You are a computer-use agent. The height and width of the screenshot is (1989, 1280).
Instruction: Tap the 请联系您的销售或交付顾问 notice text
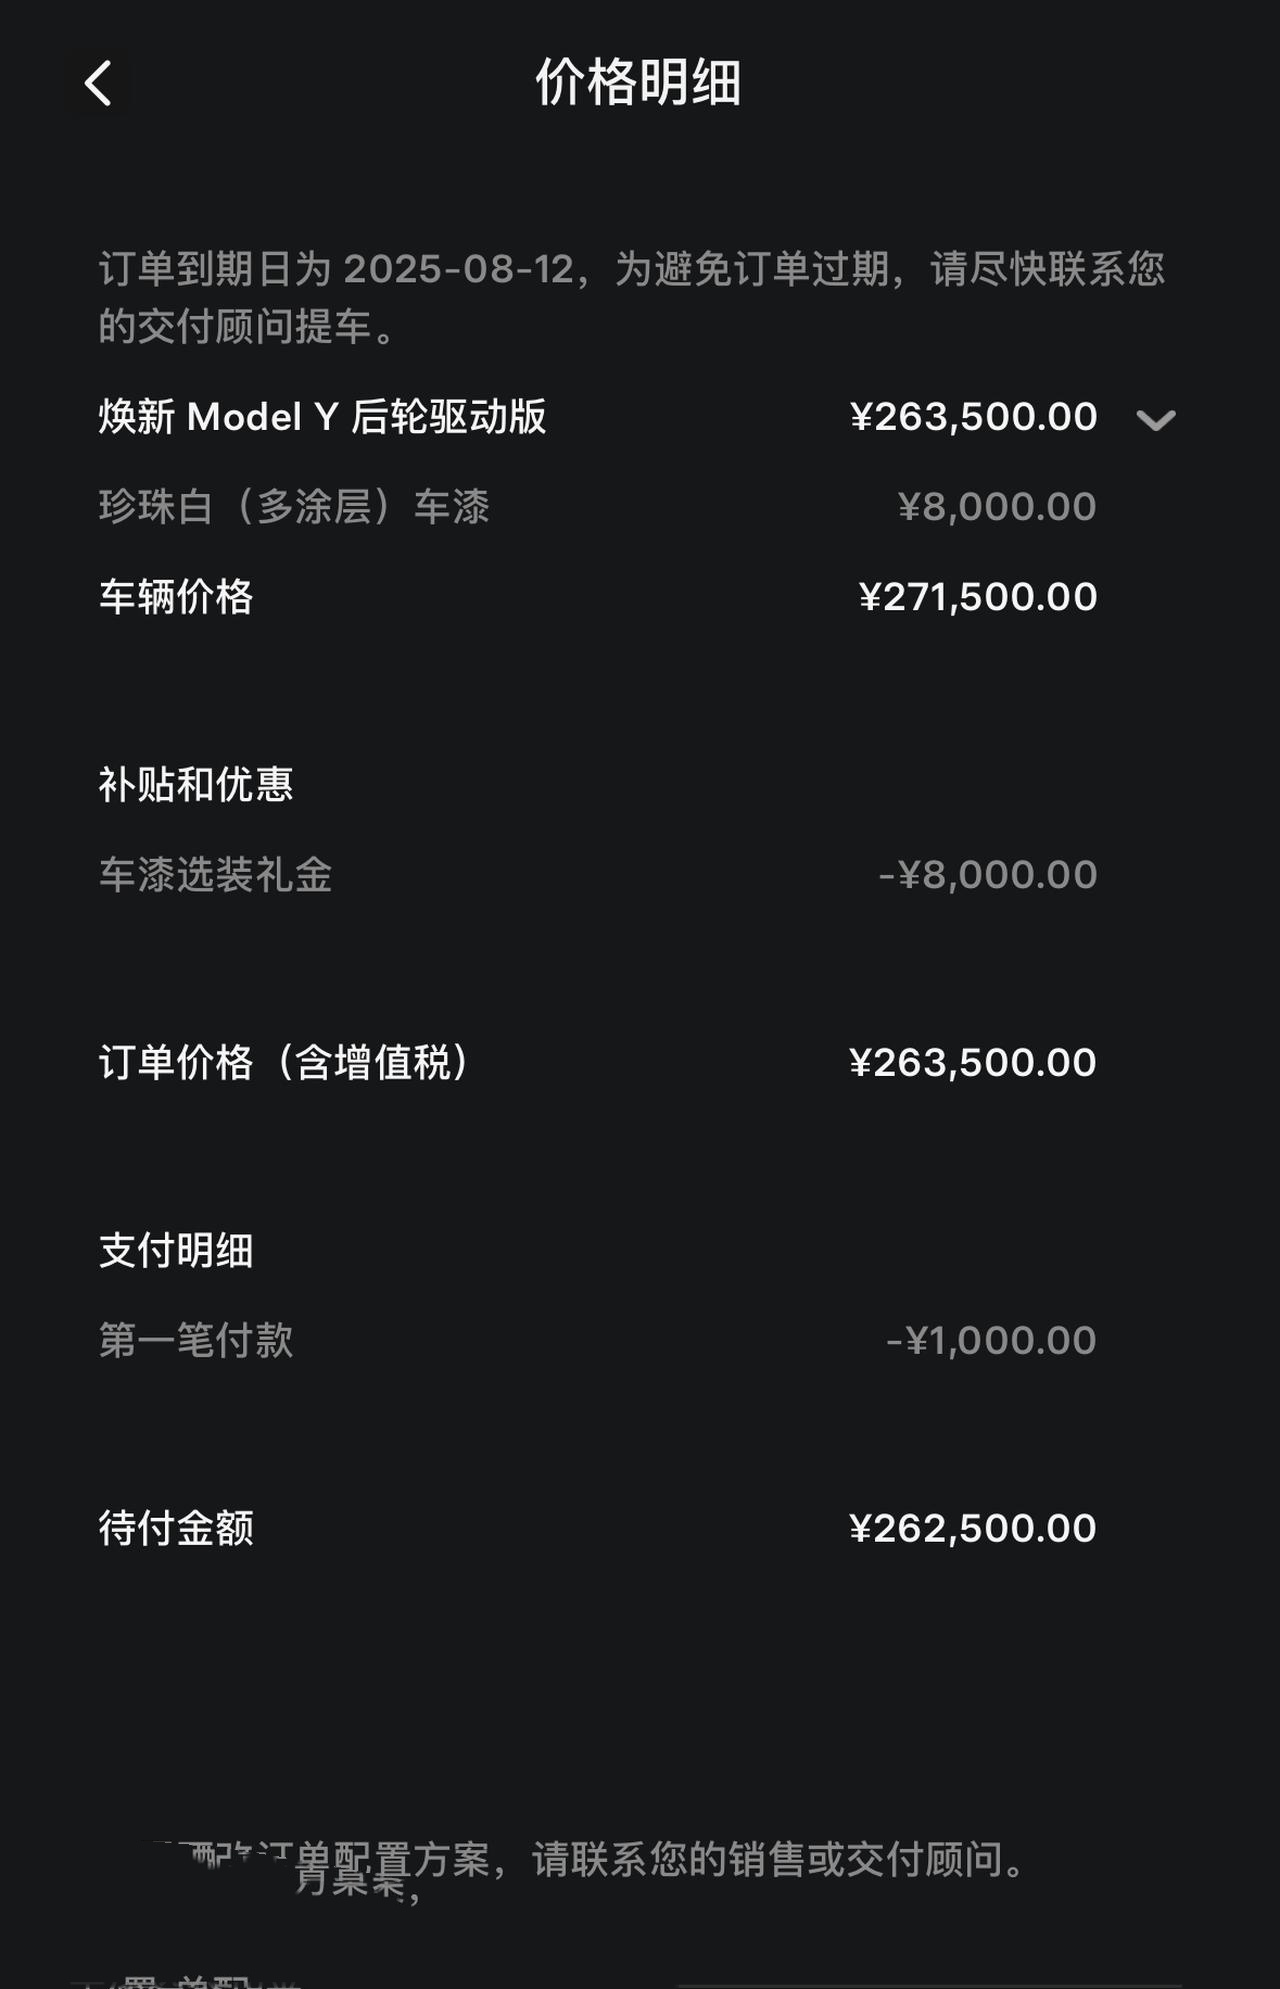pos(778,1860)
